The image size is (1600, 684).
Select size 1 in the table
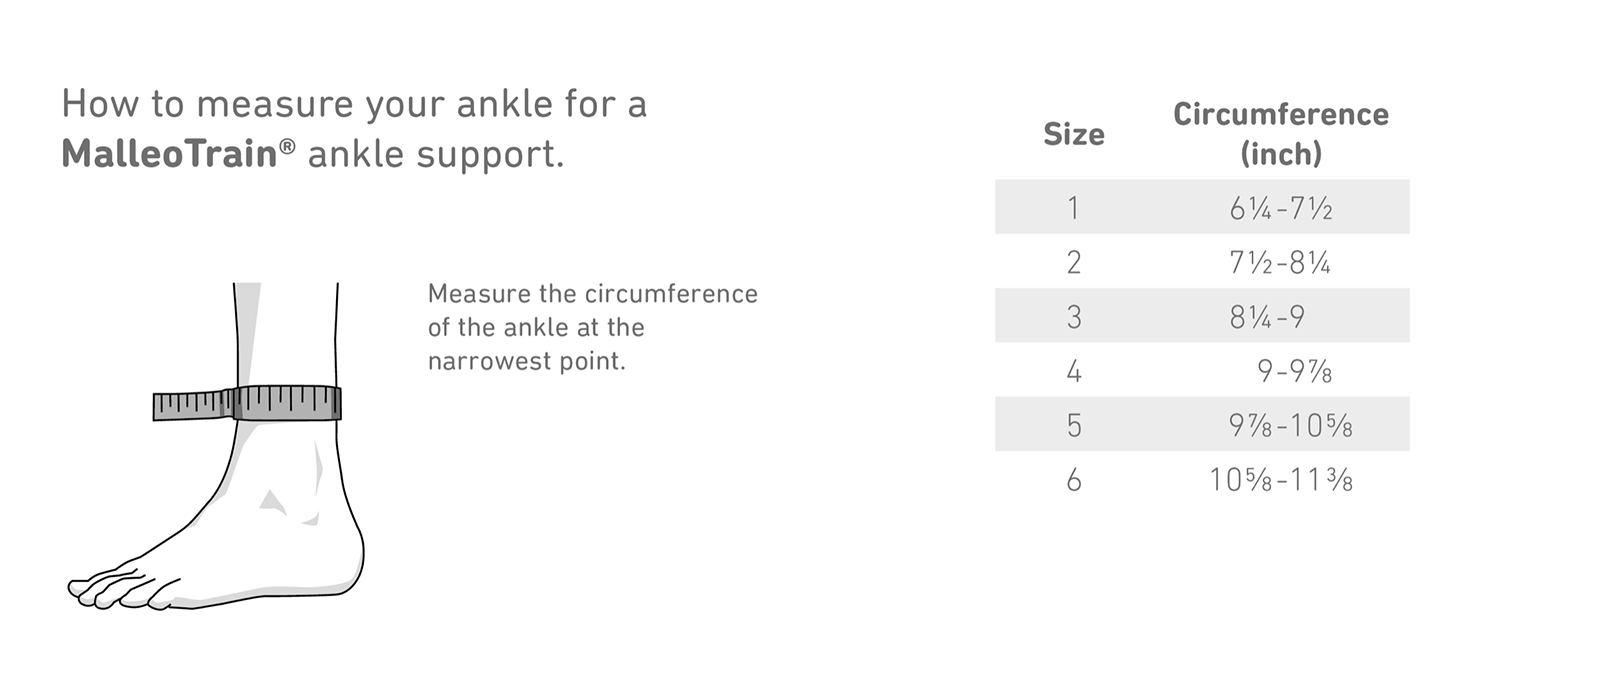(1073, 208)
